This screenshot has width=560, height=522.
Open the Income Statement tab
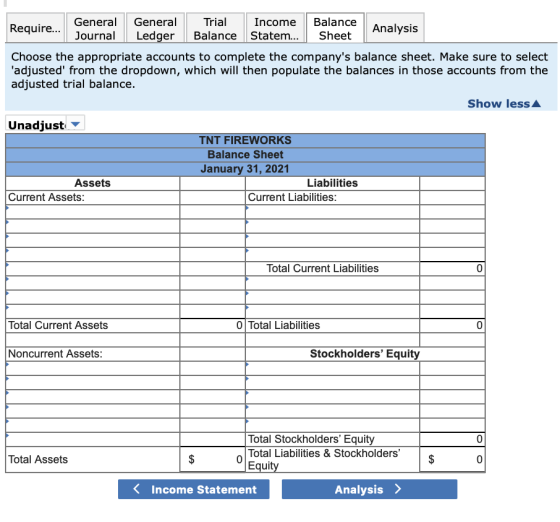tap(275, 28)
